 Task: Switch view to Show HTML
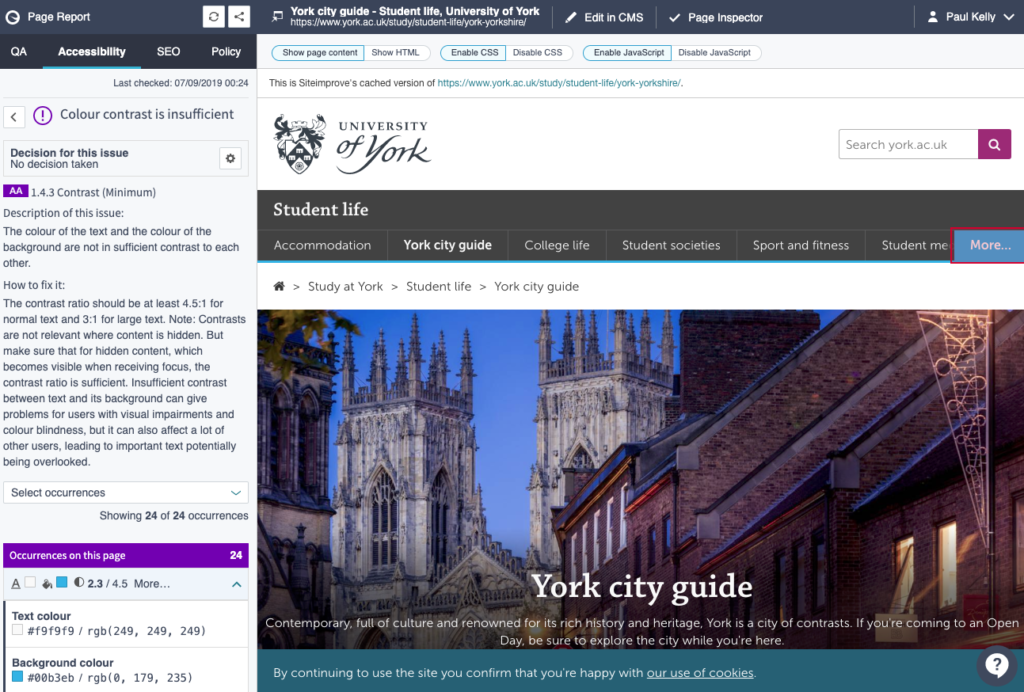point(396,53)
